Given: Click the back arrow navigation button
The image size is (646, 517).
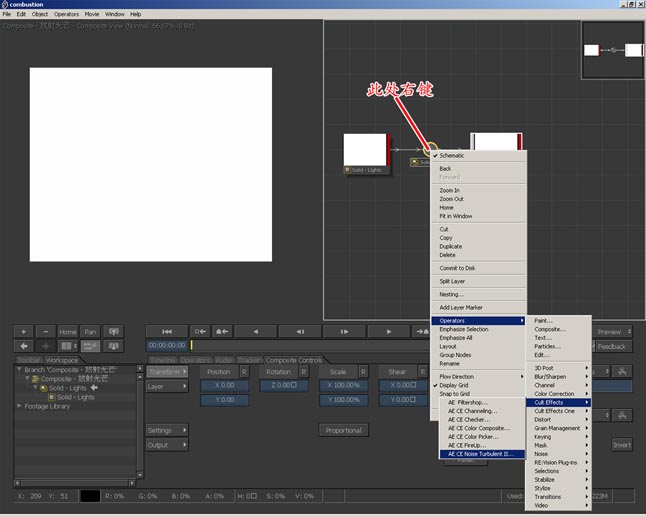Looking at the screenshot, I should click(23, 346).
